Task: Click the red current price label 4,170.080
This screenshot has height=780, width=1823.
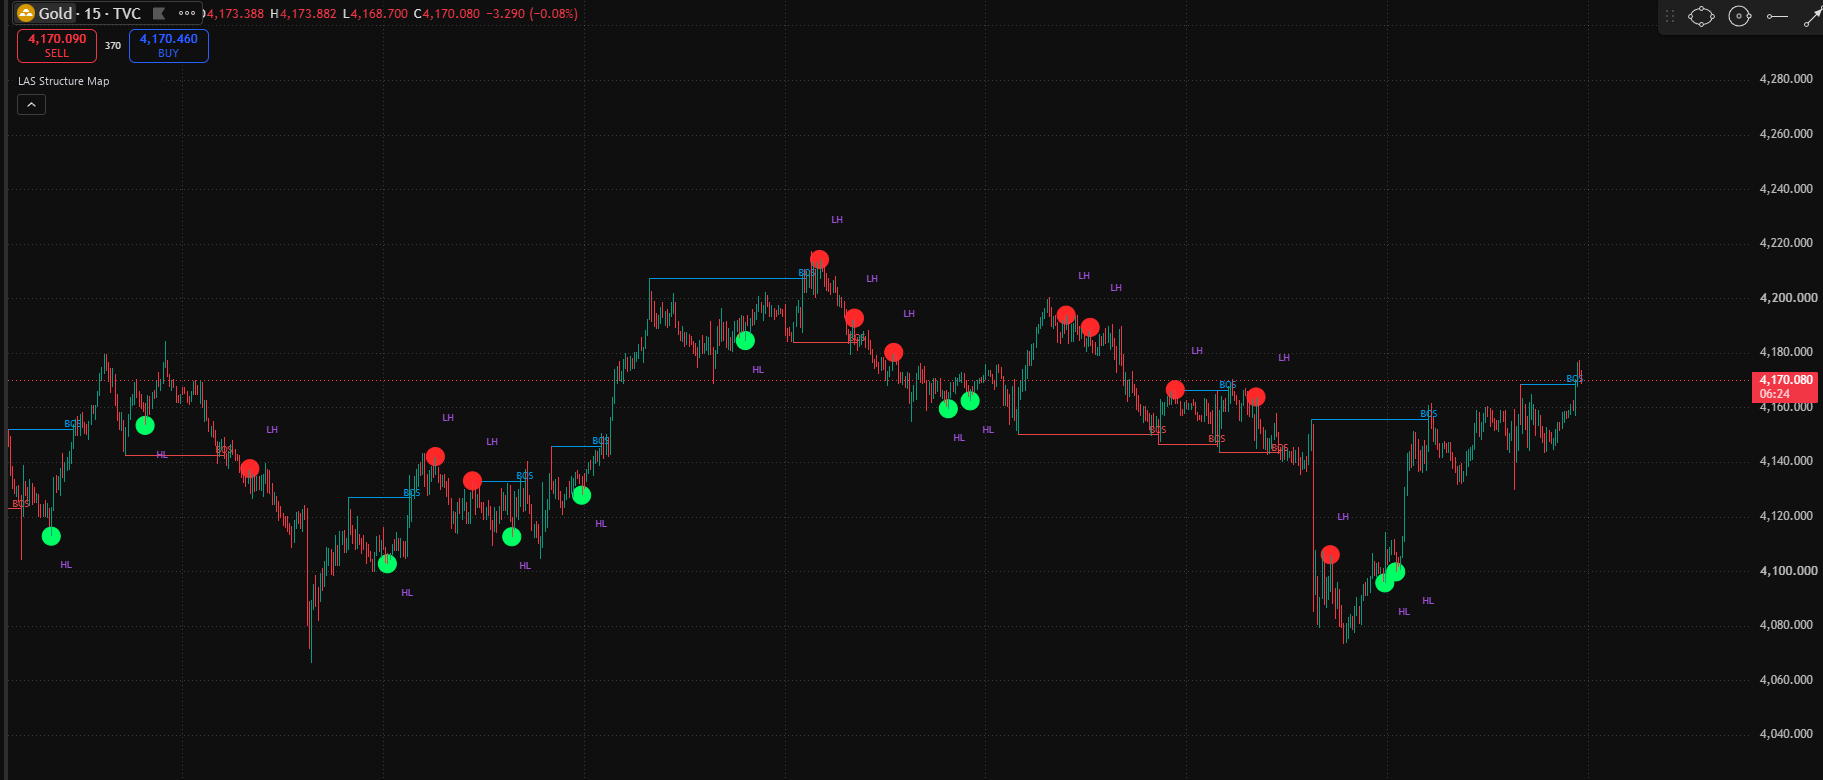Action: (1786, 387)
